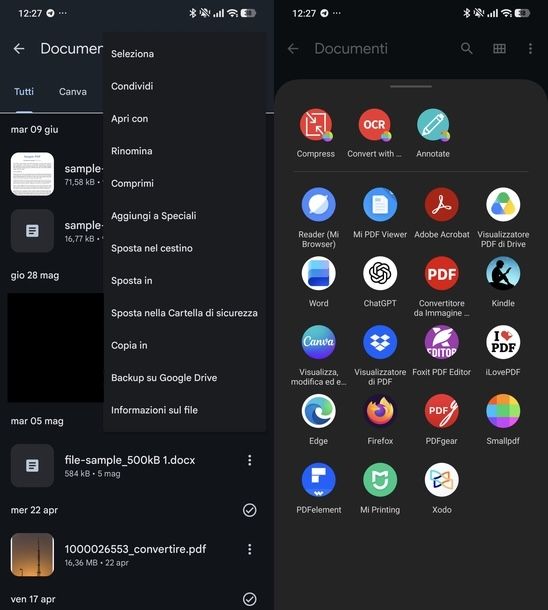
Task: Tap the left screen Wi-Fi status icon
Action: (232, 13)
